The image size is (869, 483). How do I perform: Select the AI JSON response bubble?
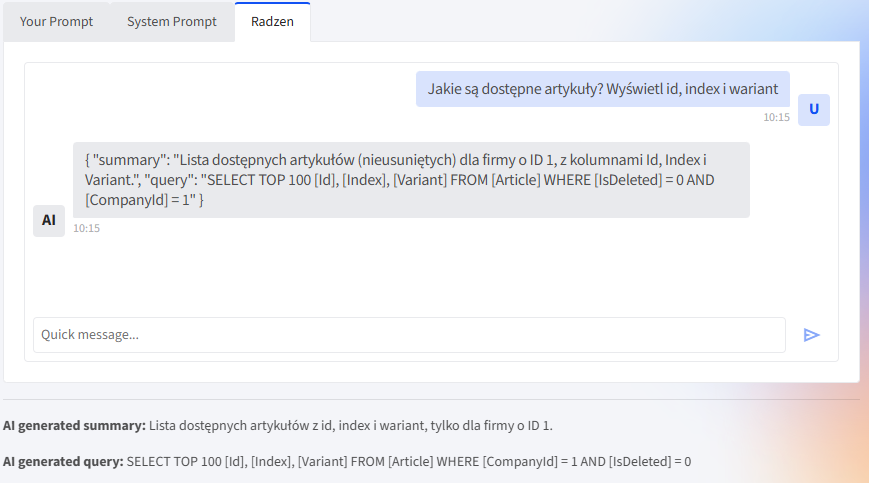410,180
